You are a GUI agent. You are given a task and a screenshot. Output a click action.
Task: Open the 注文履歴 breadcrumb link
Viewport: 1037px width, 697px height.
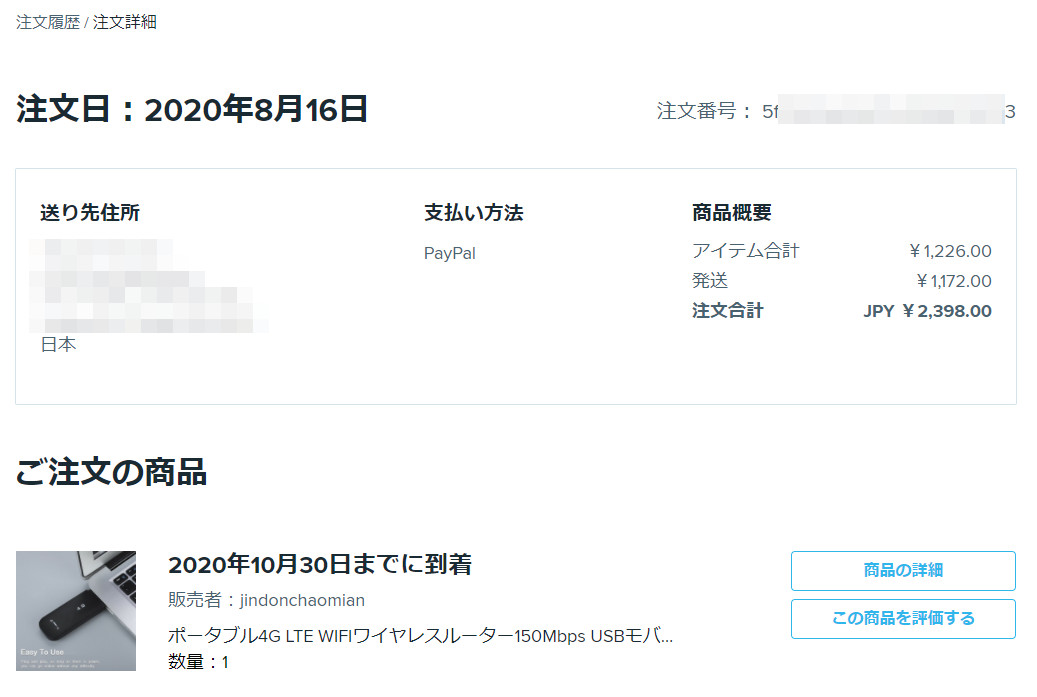pos(48,22)
